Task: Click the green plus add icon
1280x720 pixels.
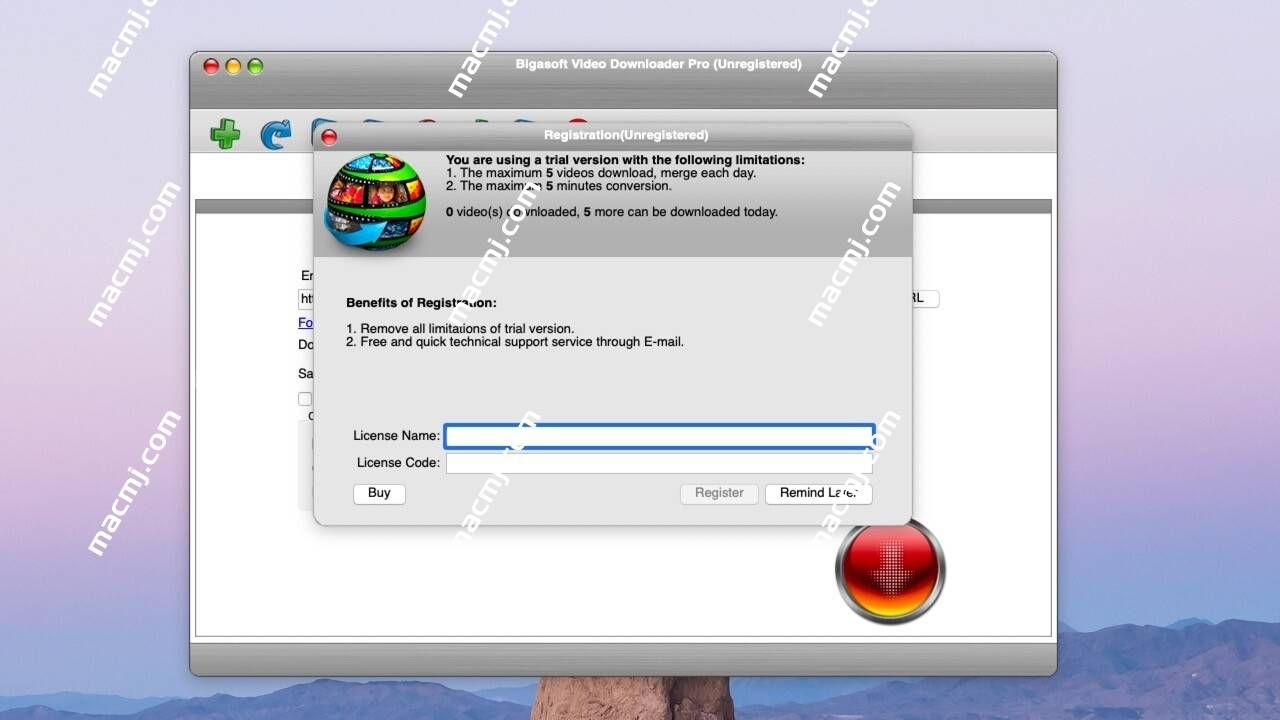Action: pyautogui.click(x=225, y=134)
